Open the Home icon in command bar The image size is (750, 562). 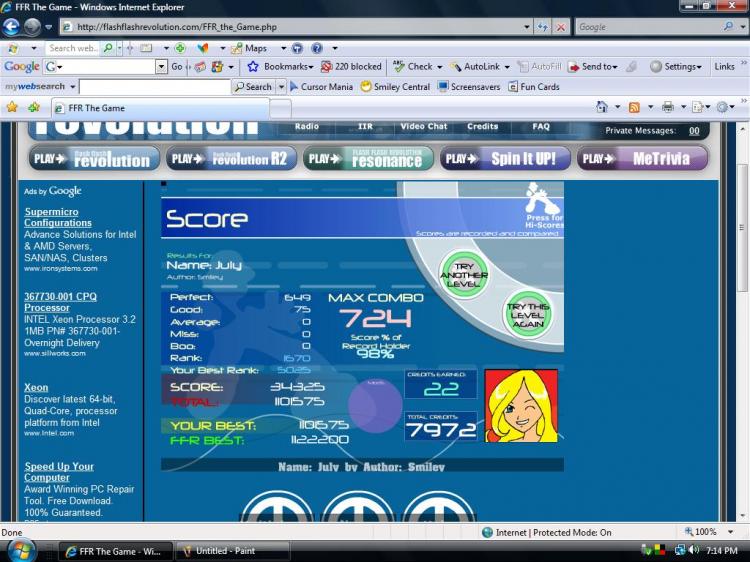click(602, 107)
